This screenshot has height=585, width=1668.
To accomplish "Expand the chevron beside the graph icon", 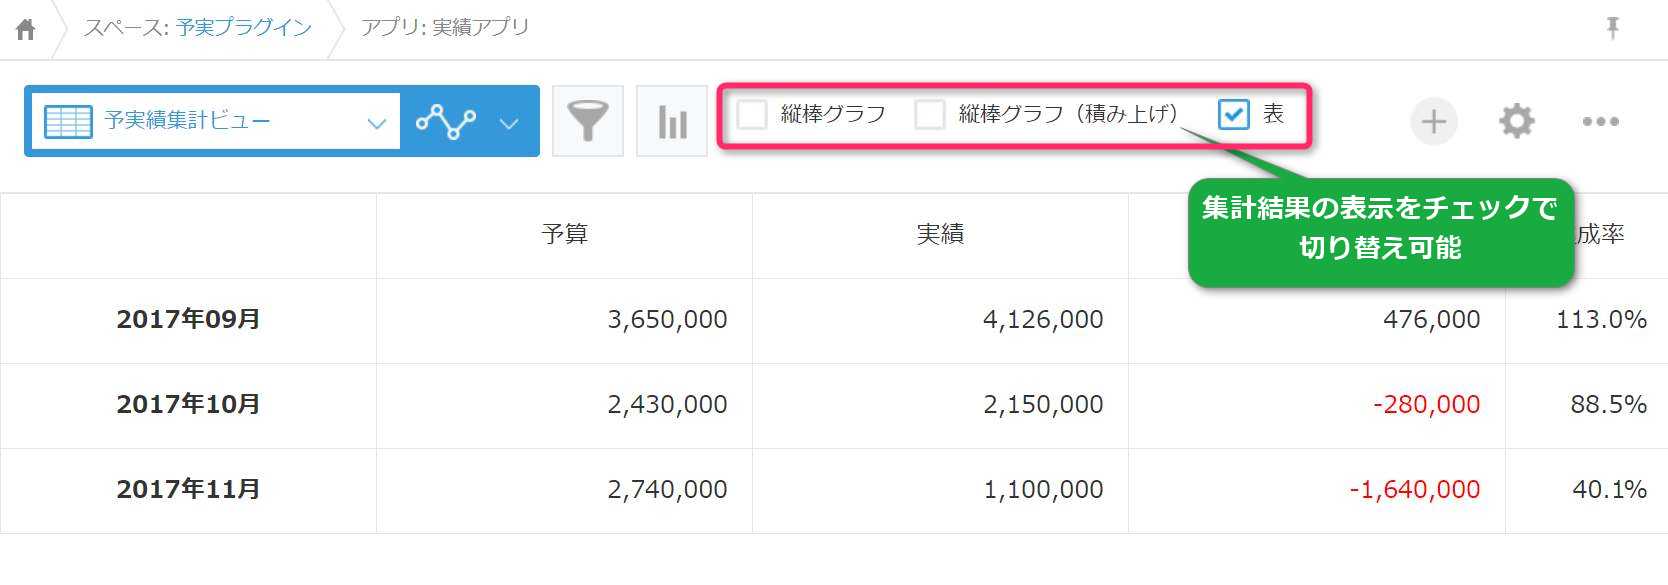I will pyautogui.click(x=509, y=123).
